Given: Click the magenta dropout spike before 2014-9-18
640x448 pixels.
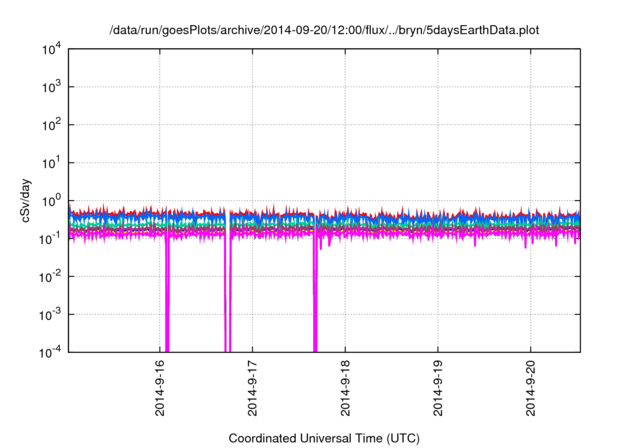Looking at the screenshot, I should coord(315,294).
